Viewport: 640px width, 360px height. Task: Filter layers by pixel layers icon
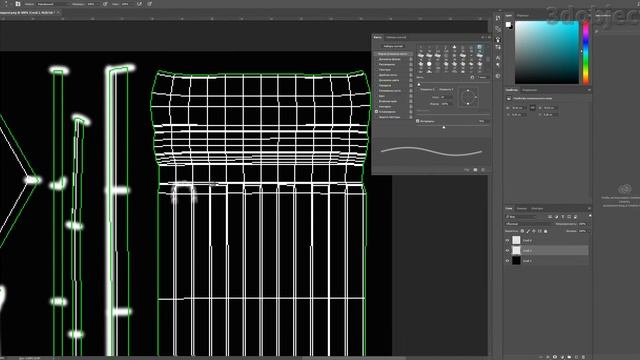(x=550, y=217)
